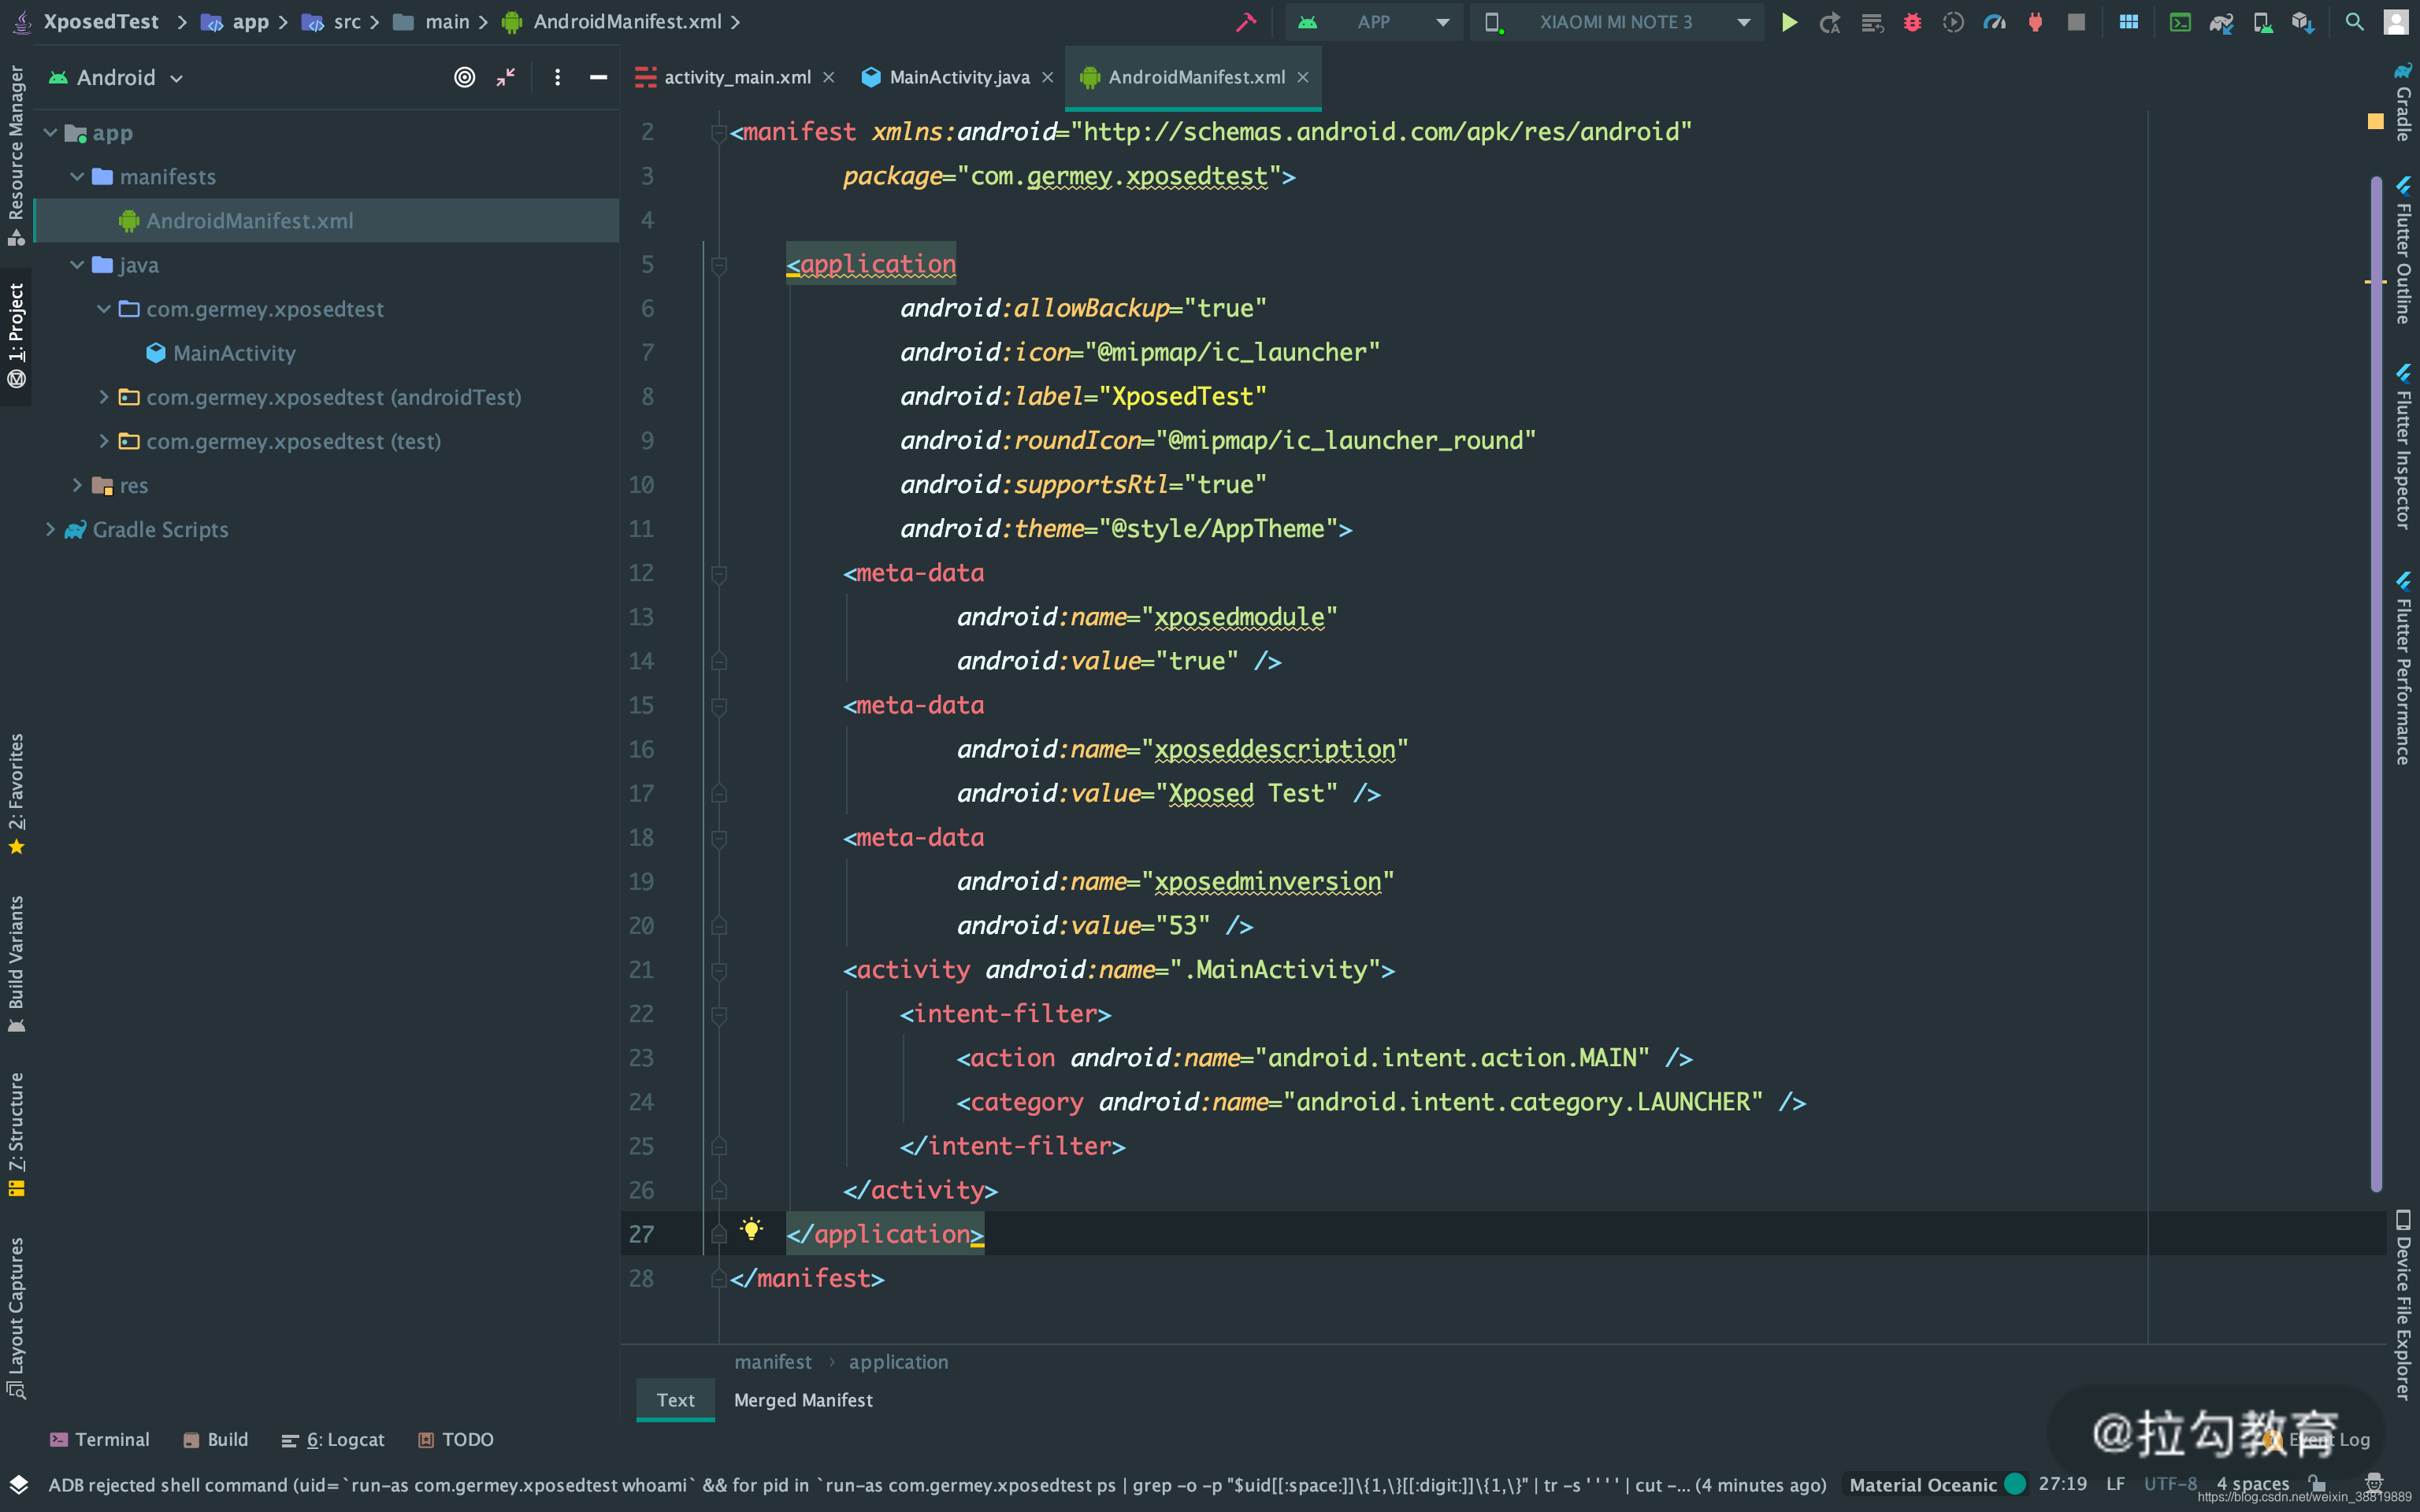The height and width of the screenshot is (1512, 2420).
Task: Click the teal Material theme color dot
Action: coord(2015,1484)
